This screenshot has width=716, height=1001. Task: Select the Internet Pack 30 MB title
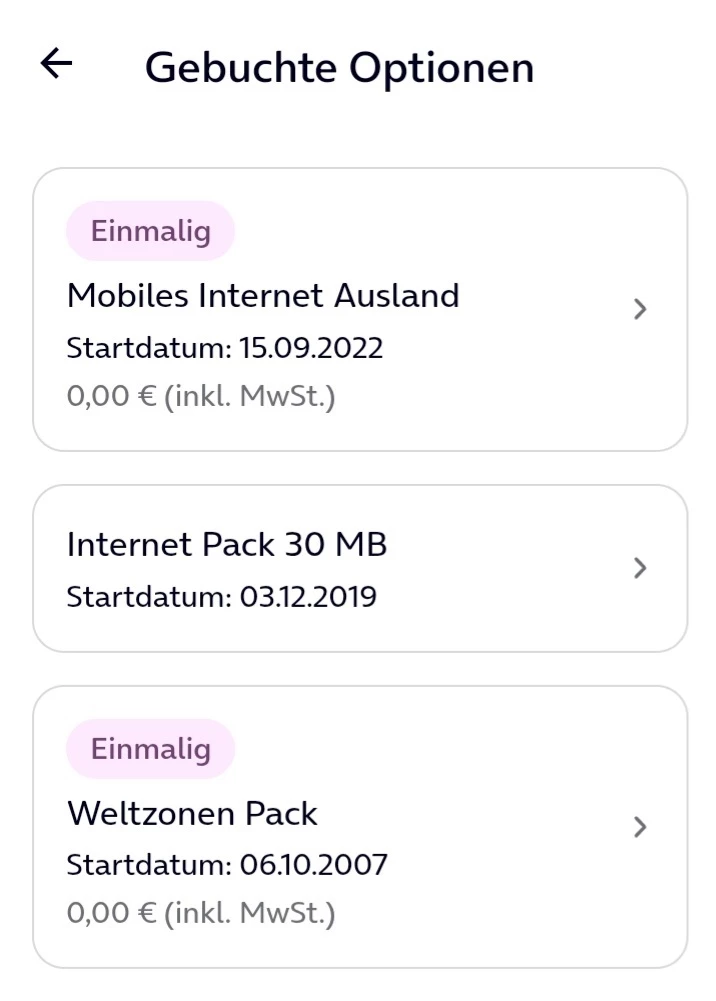(x=227, y=544)
